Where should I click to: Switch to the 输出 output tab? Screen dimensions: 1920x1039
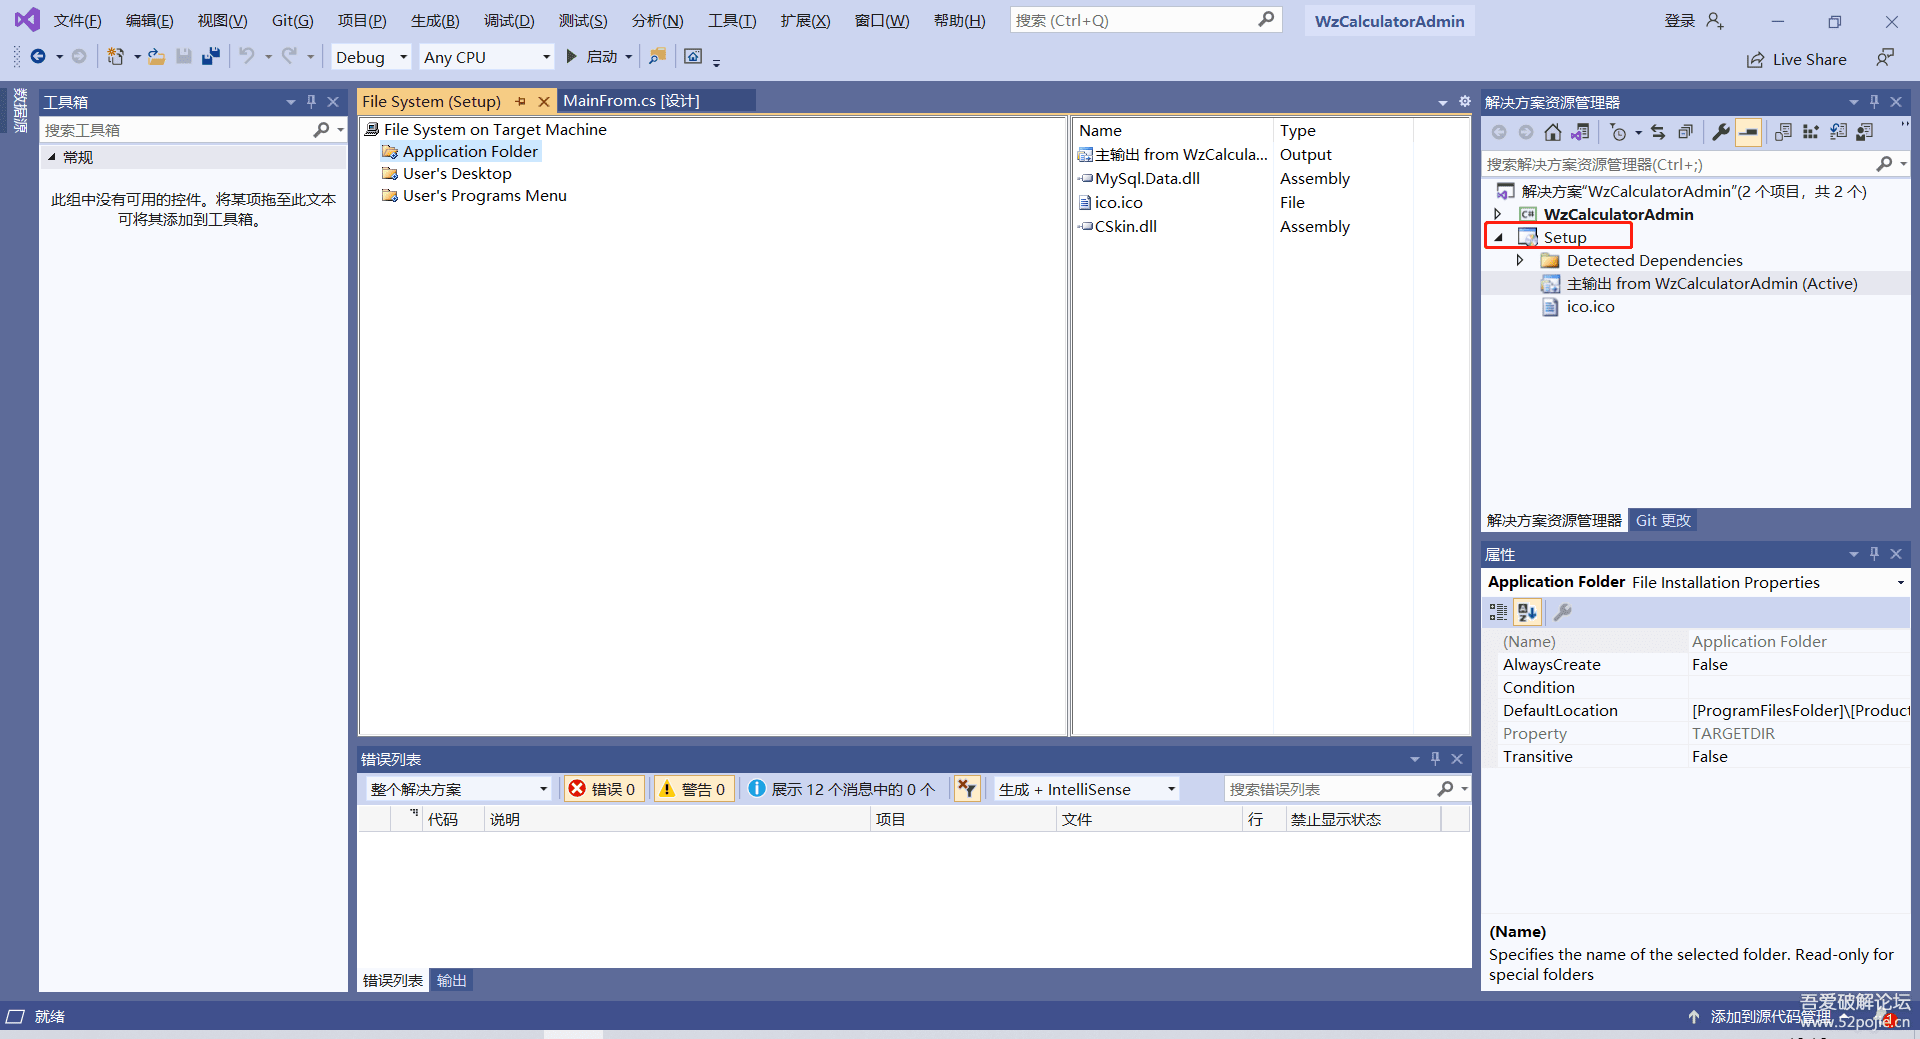(451, 980)
